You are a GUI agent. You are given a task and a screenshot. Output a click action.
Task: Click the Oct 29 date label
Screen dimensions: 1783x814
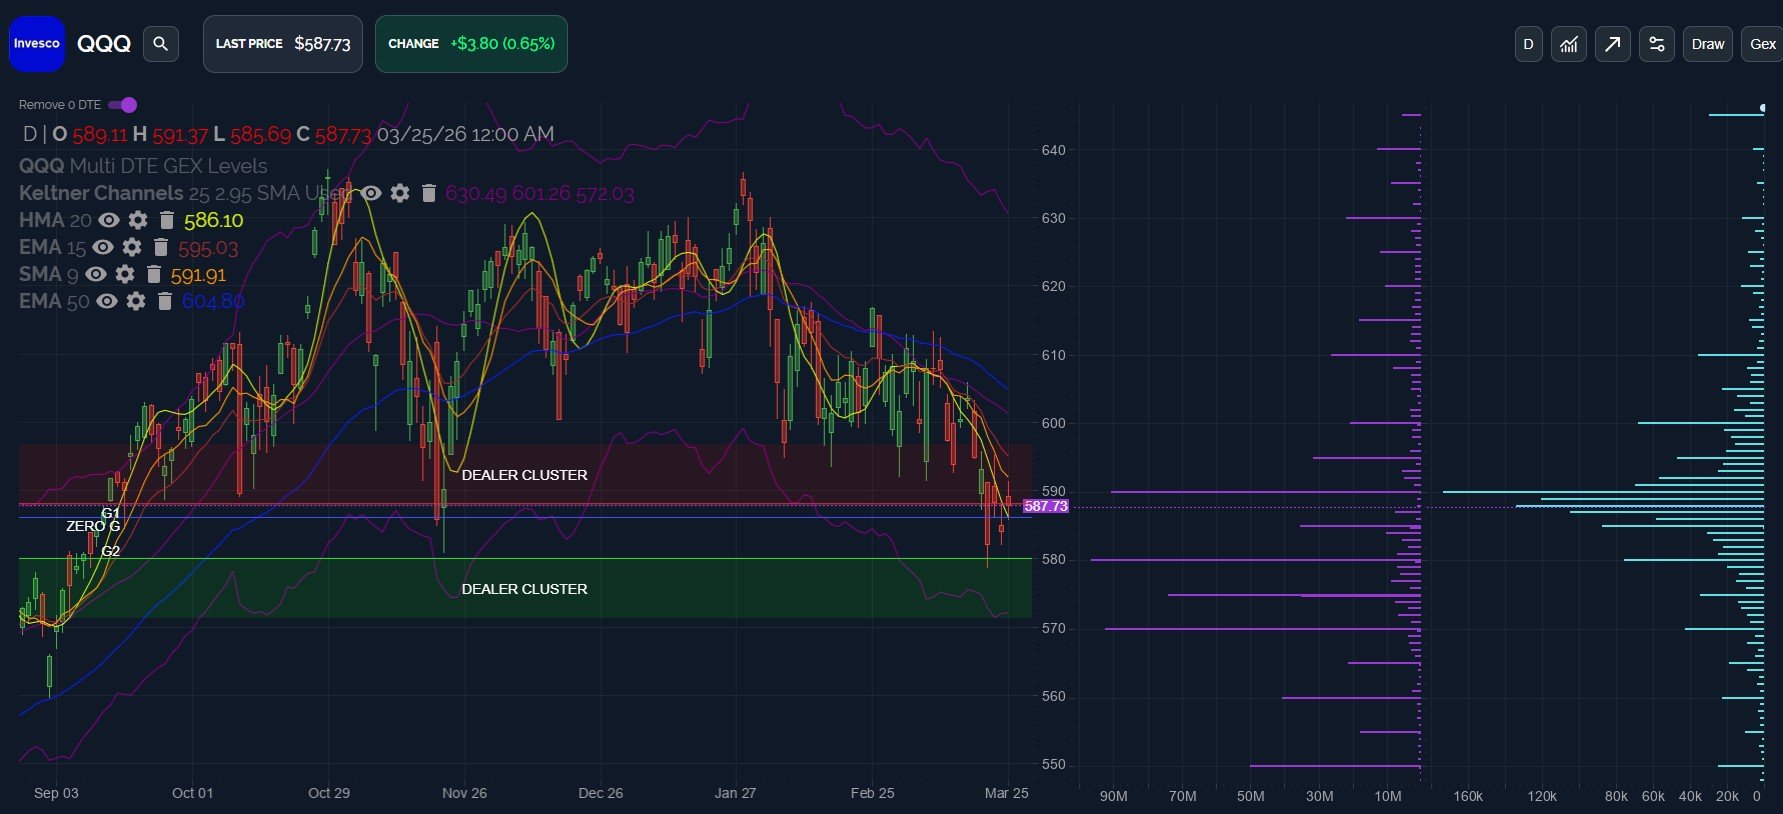click(329, 793)
